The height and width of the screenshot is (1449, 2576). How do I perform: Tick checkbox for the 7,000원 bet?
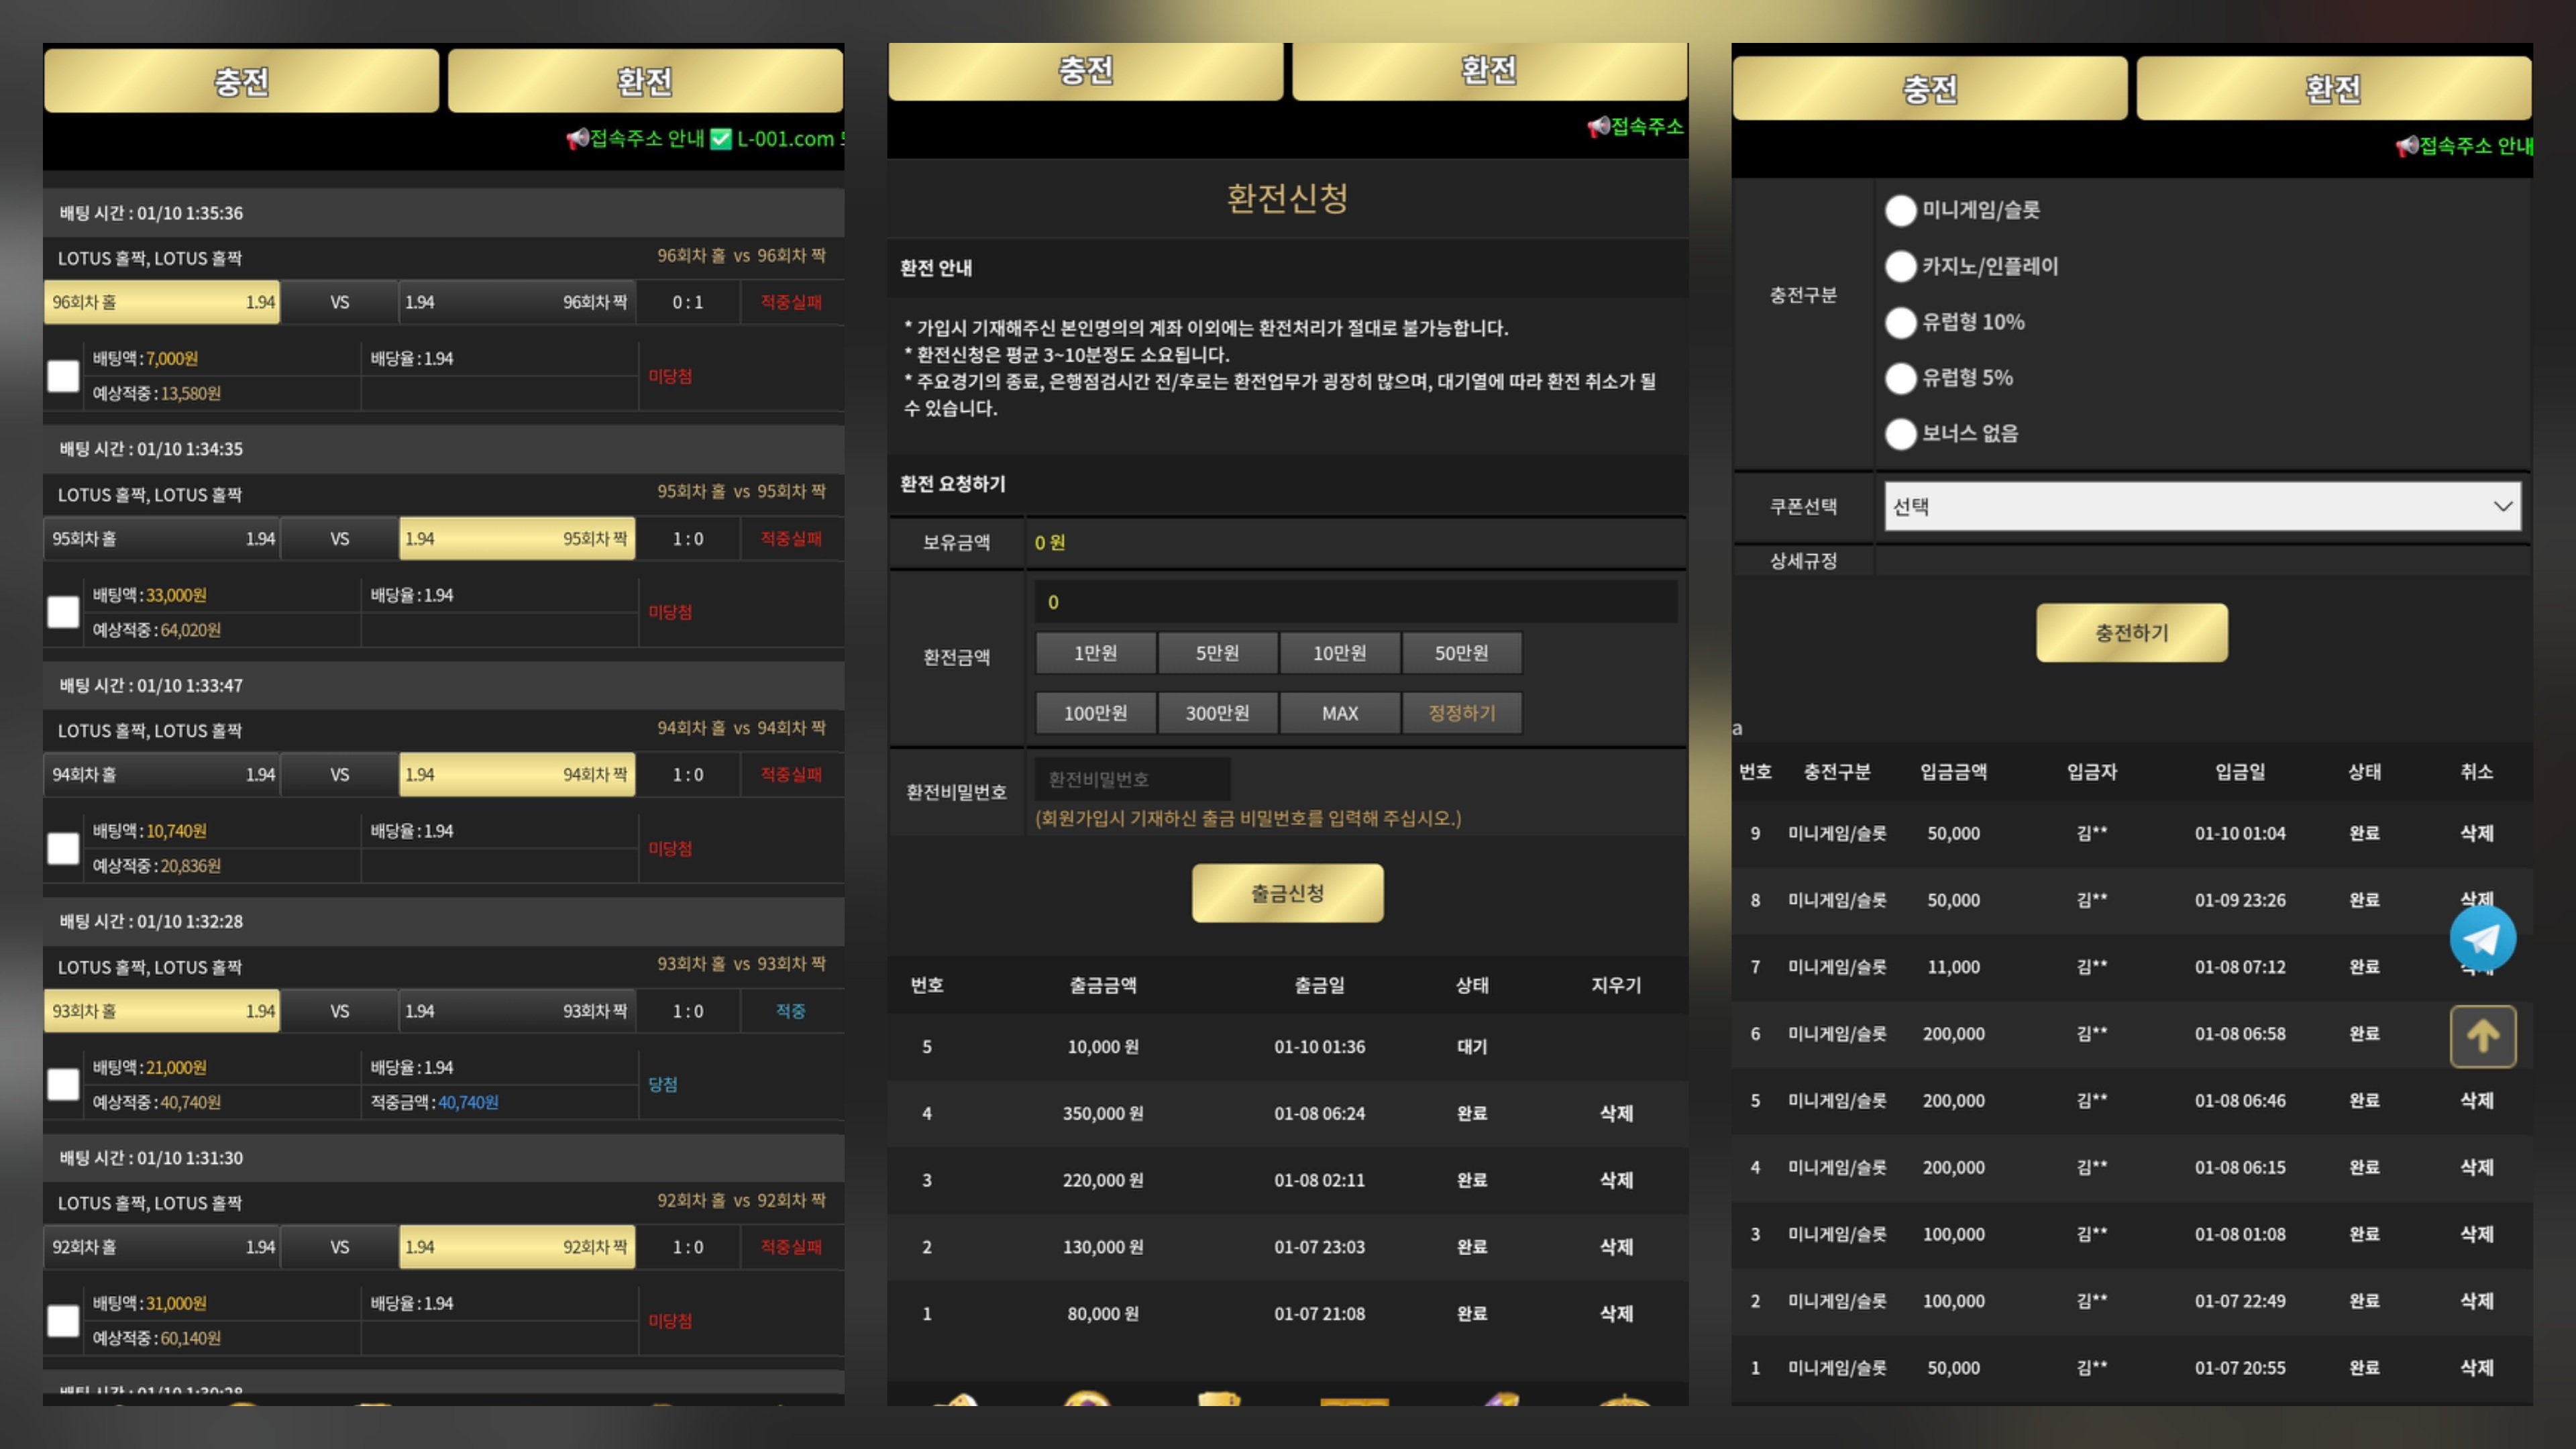[x=63, y=376]
